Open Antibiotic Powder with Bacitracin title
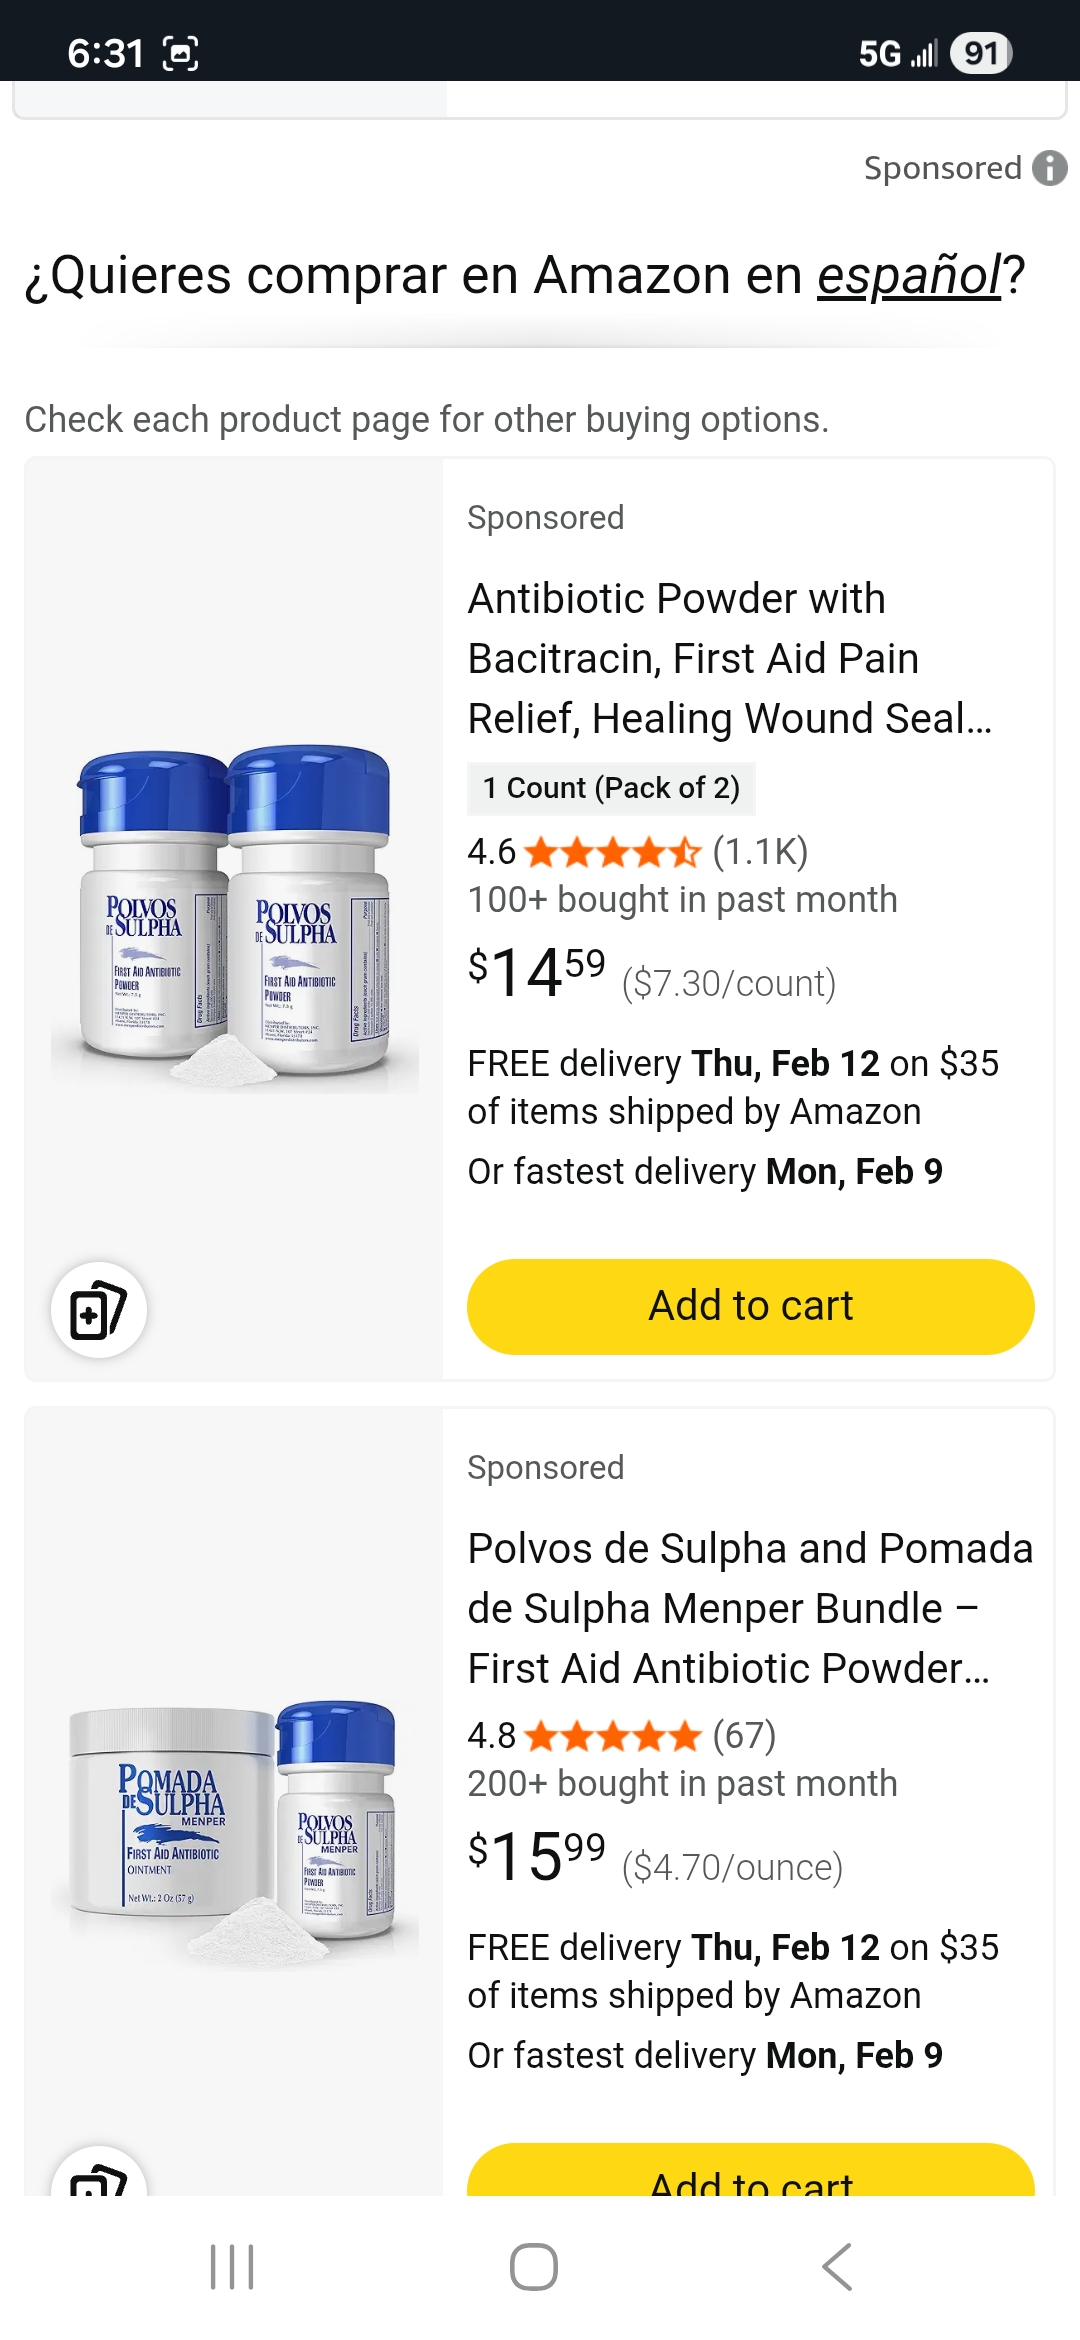This screenshot has width=1080, height=2340. click(730, 658)
